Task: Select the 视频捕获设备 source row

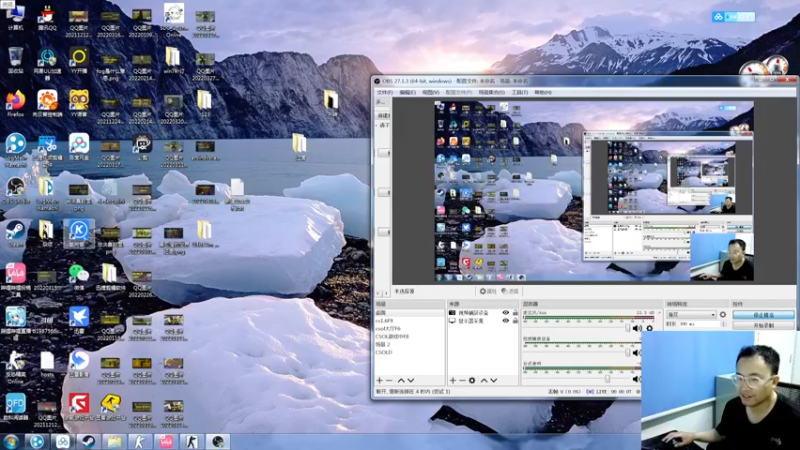Action: [483, 313]
